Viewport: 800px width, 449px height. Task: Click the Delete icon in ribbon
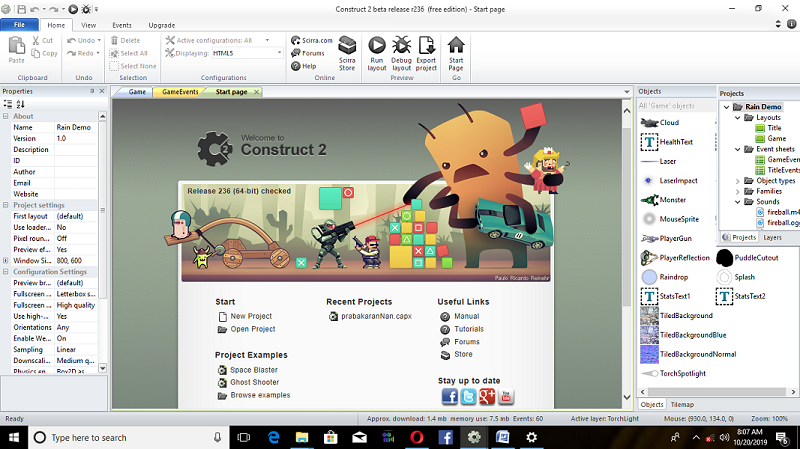tap(114, 40)
